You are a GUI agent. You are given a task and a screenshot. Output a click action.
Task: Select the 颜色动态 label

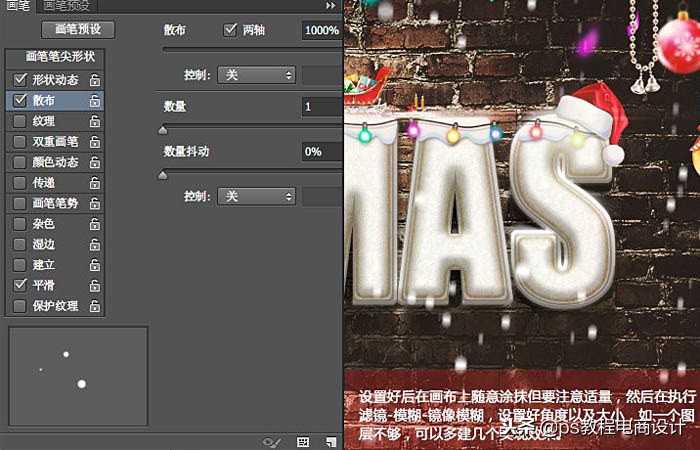click(55, 162)
